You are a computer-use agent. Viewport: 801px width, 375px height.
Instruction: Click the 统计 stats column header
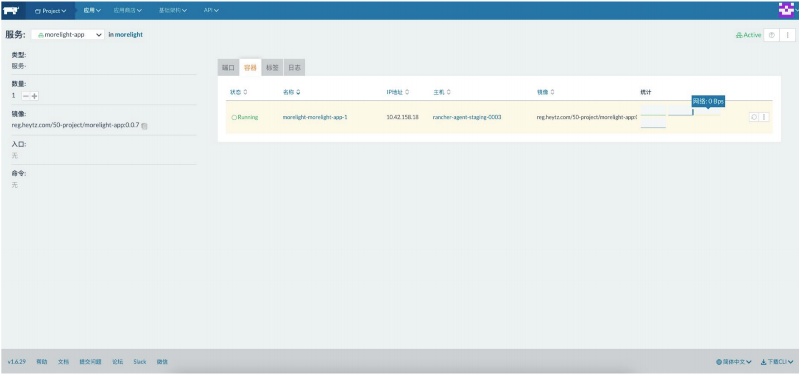coord(646,92)
